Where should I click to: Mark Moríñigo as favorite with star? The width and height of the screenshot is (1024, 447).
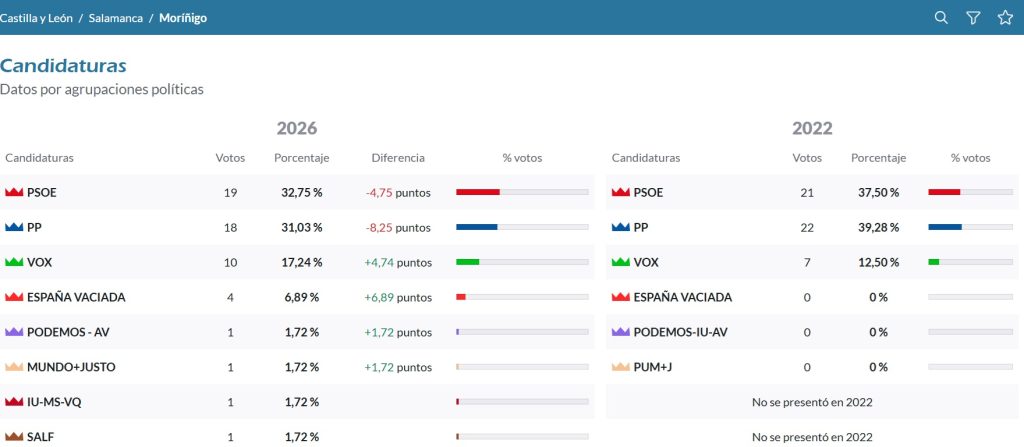1005,18
